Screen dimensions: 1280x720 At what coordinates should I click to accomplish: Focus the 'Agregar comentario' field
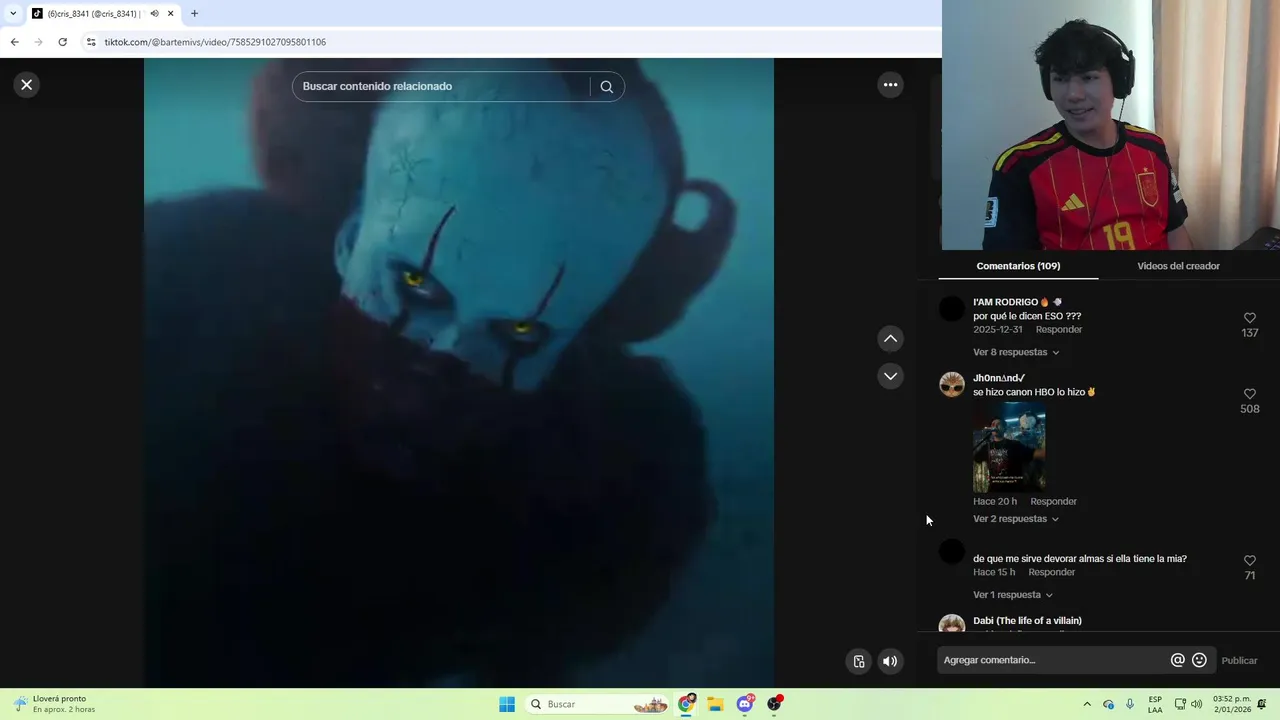pyautogui.click(x=1055, y=660)
